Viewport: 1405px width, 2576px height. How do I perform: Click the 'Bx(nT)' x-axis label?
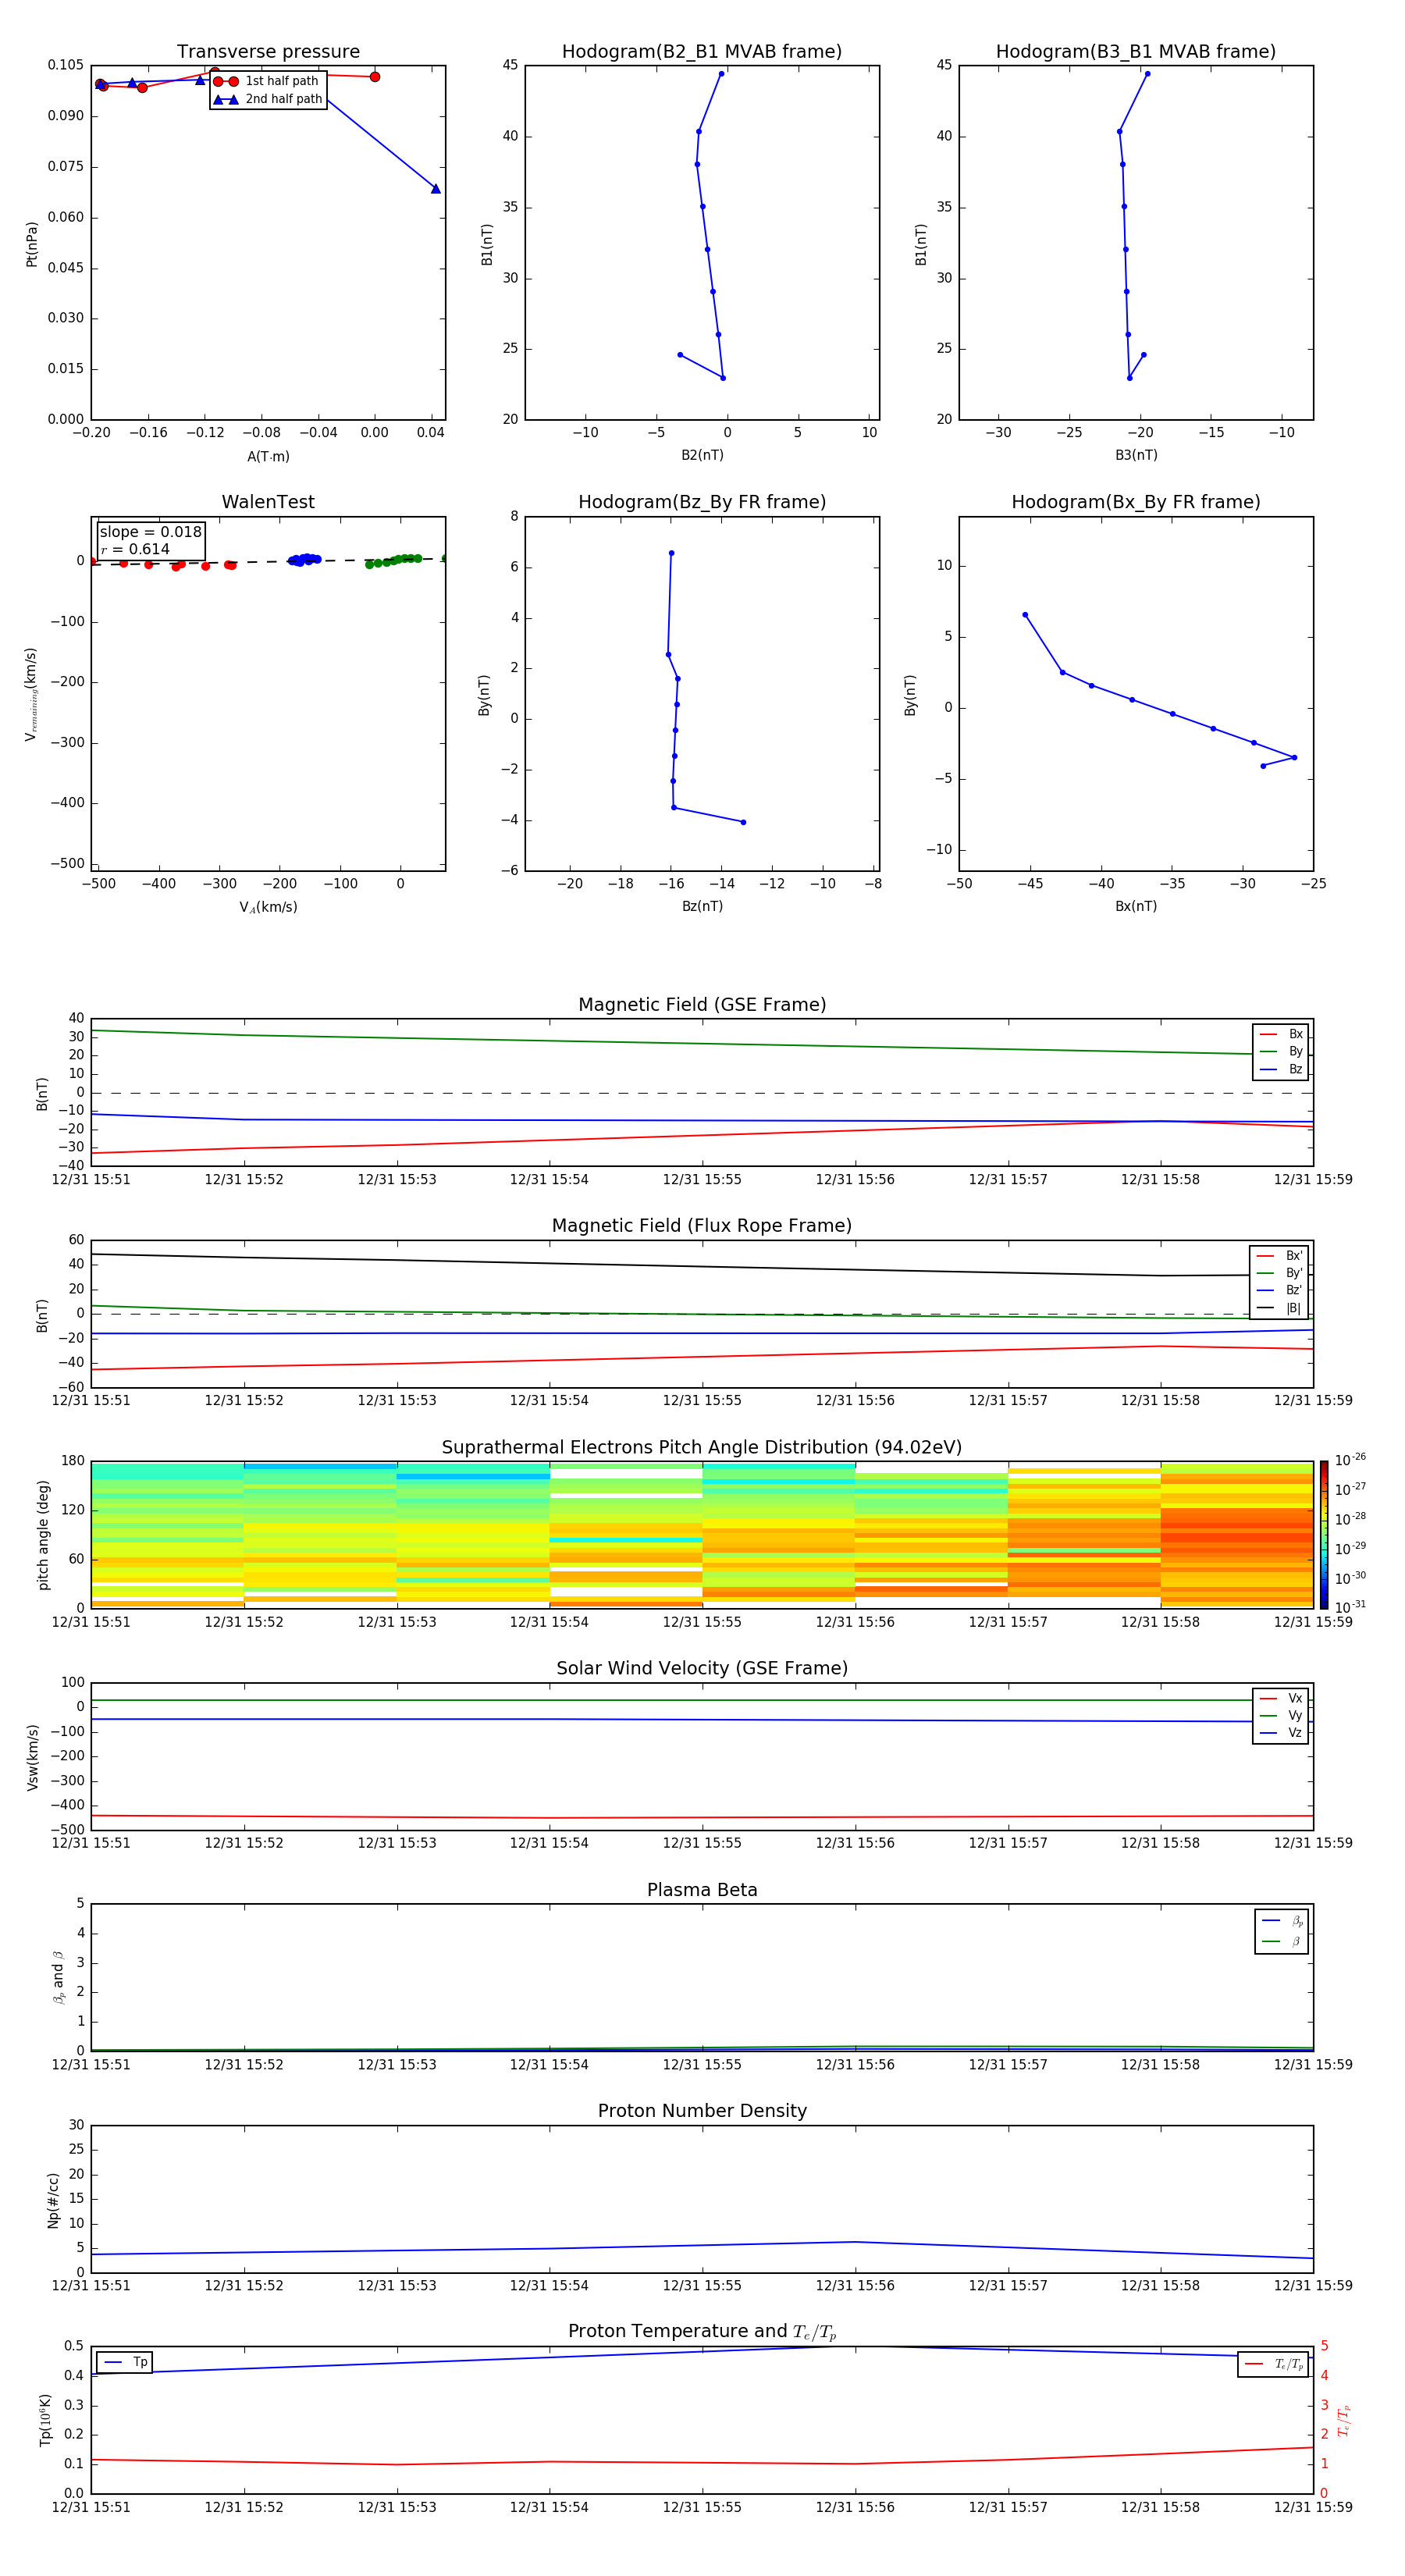[1136, 906]
